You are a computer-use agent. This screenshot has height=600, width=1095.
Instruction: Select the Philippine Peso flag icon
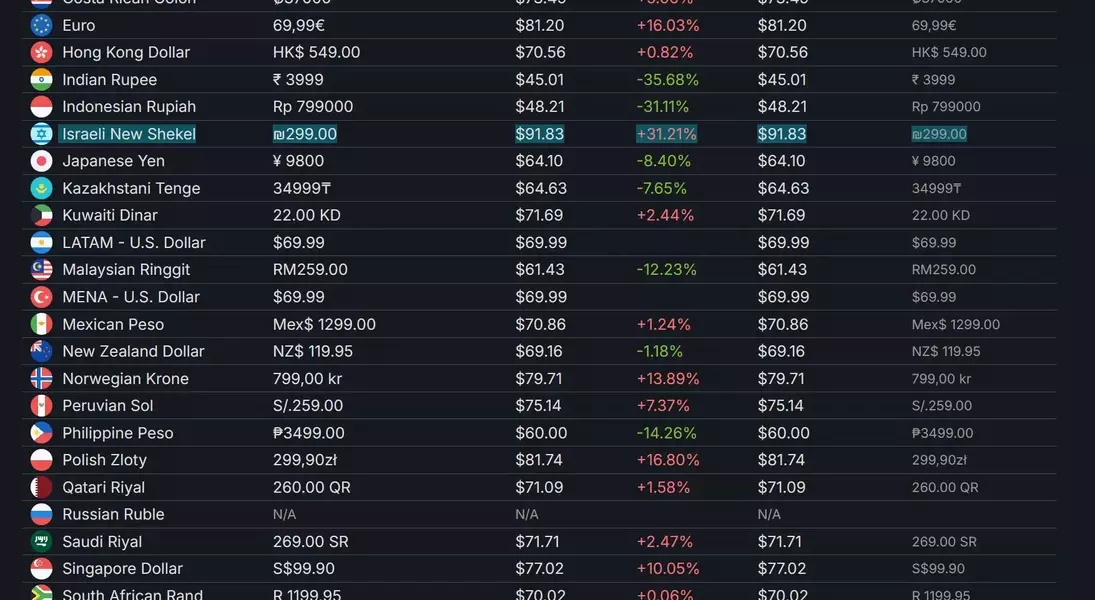pyautogui.click(x=41, y=433)
